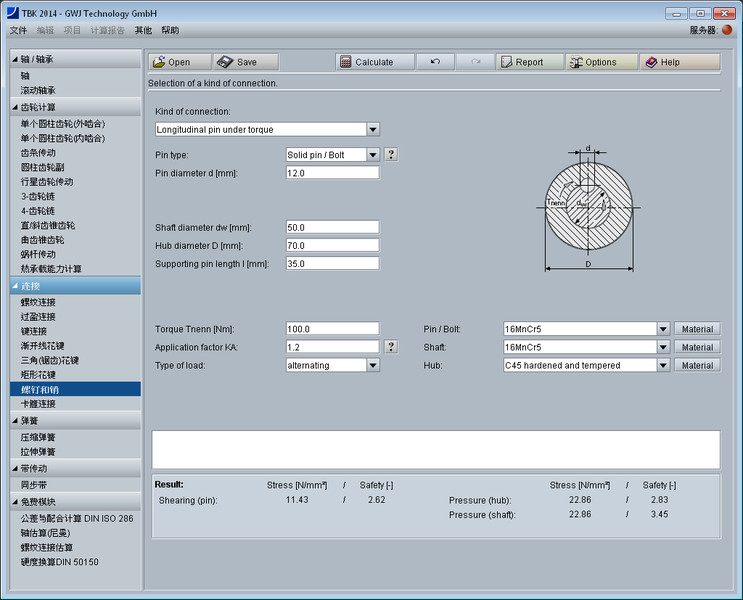Click the Material button for Shaft
The image size is (743, 600).
697,347
